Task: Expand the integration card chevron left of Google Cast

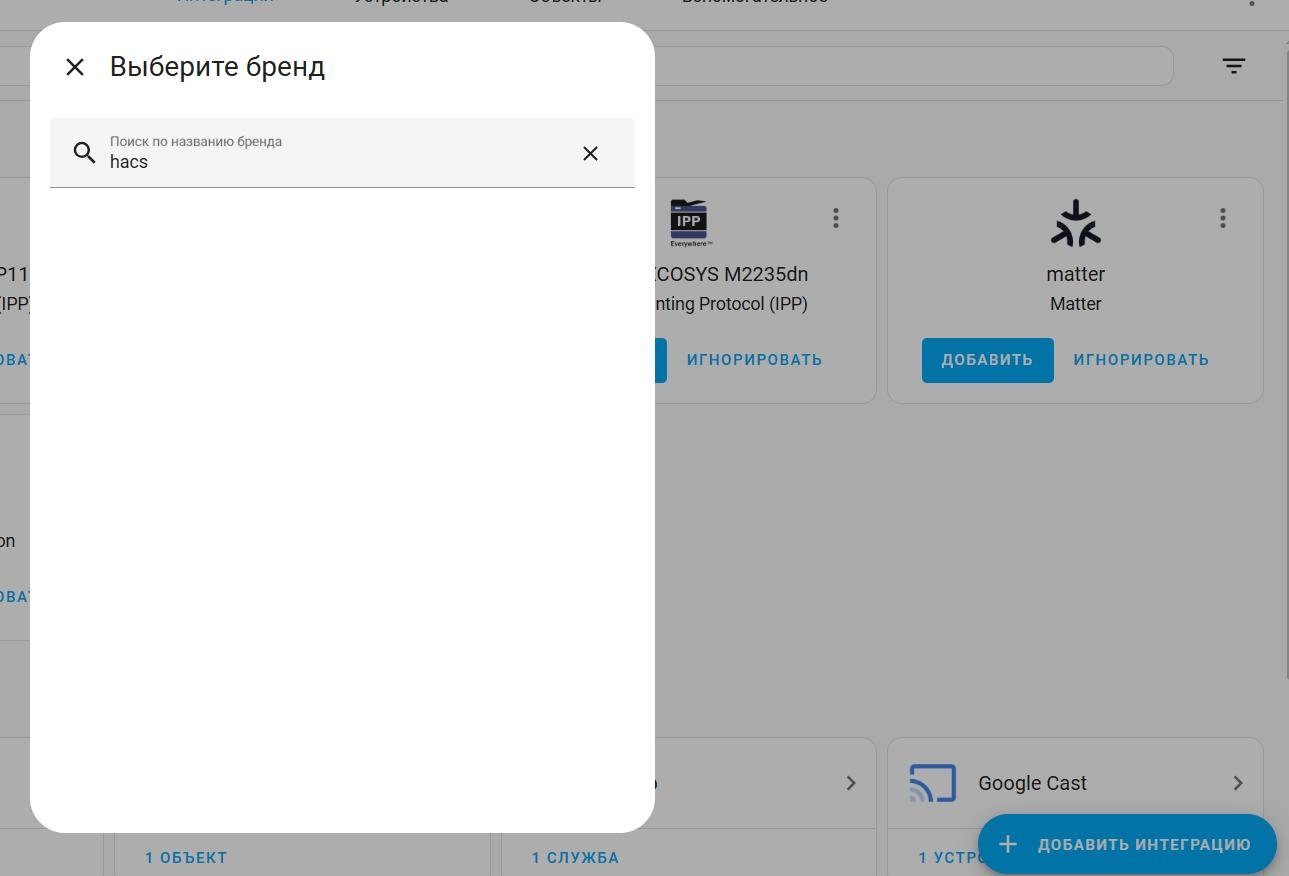Action: 851,783
